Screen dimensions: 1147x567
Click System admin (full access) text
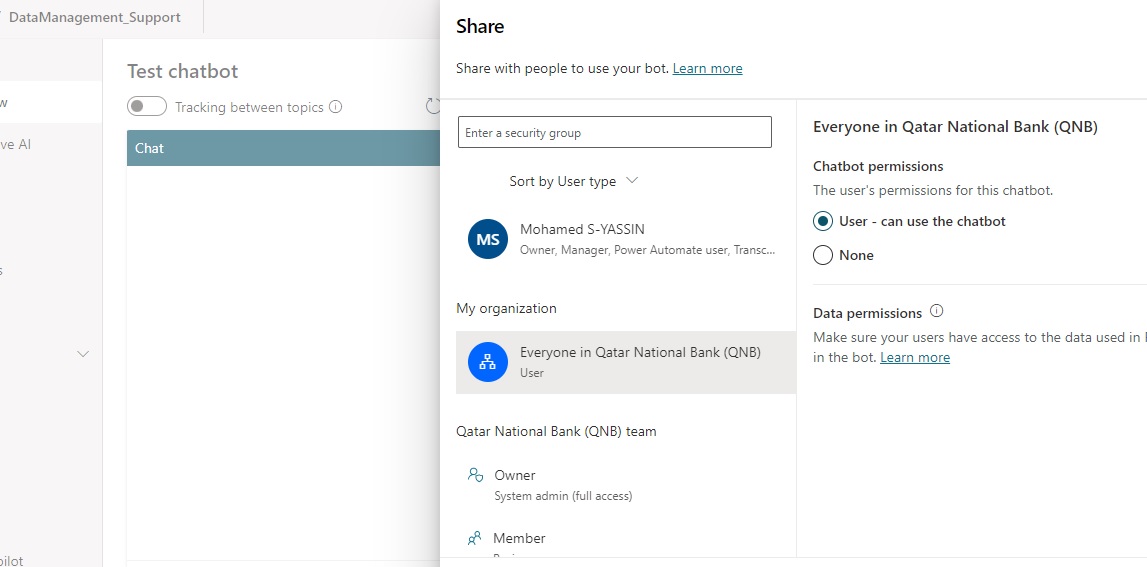(x=563, y=496)
